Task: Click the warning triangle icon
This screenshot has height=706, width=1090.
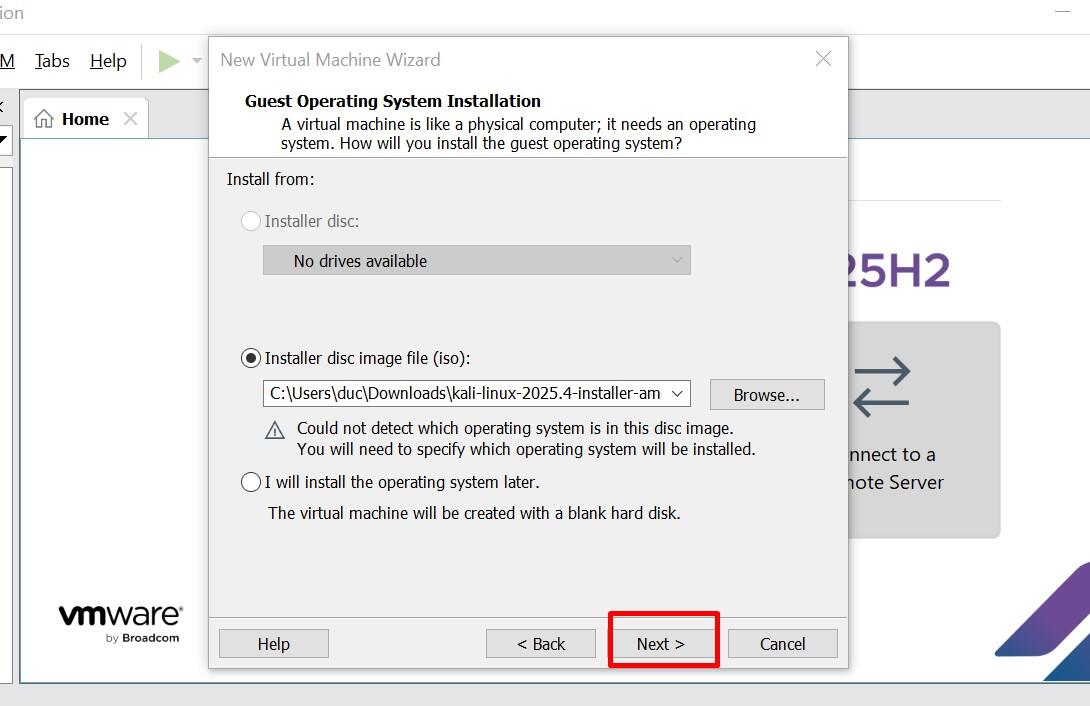Action: 275,431
